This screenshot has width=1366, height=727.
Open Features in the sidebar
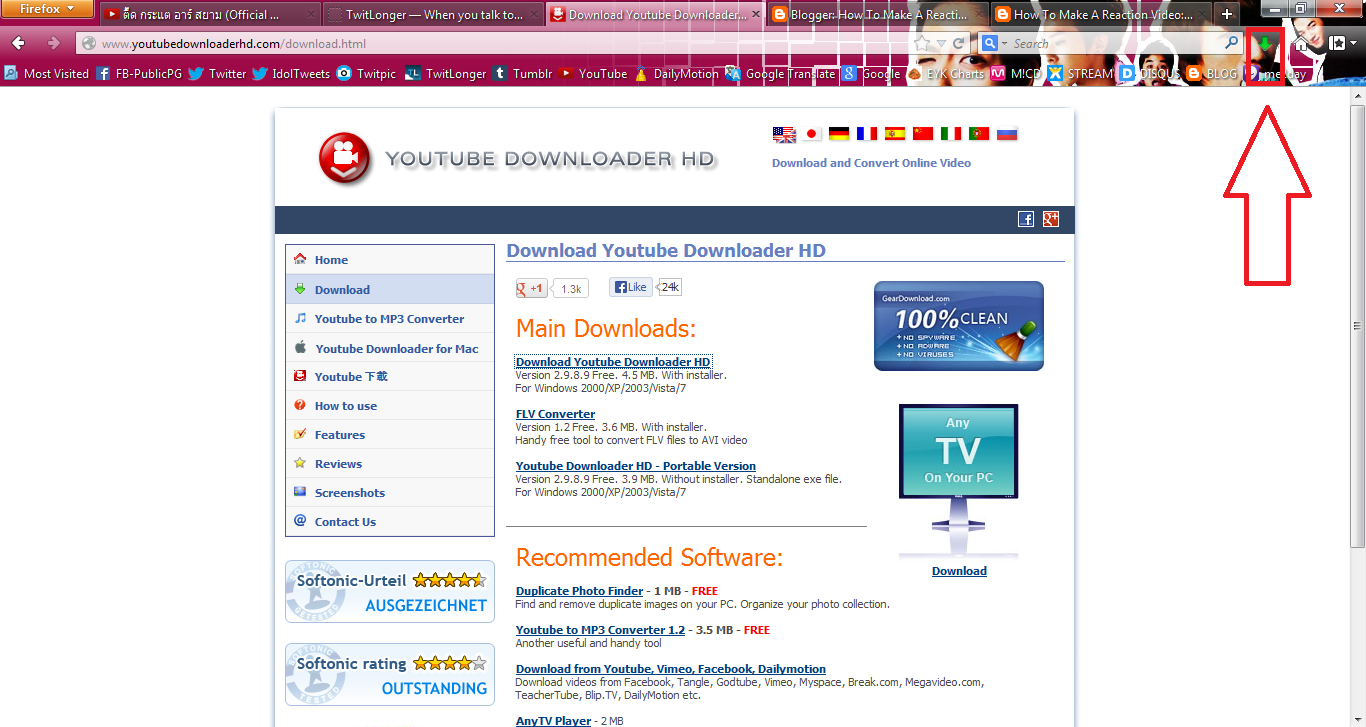pos(390,435)
